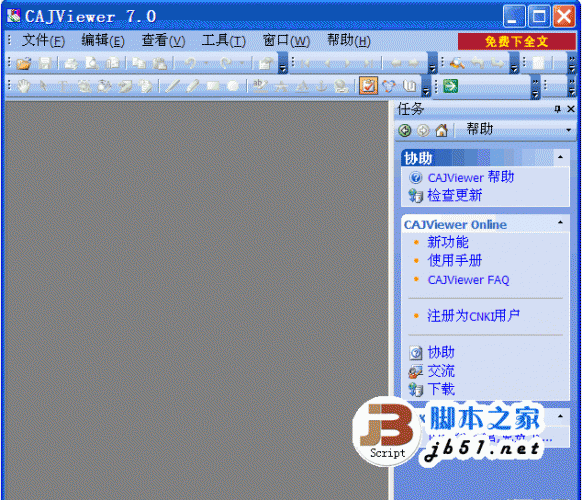Open the 使用手册 link
The height and width of the screenshot is (500, 582).
(455, 261)
